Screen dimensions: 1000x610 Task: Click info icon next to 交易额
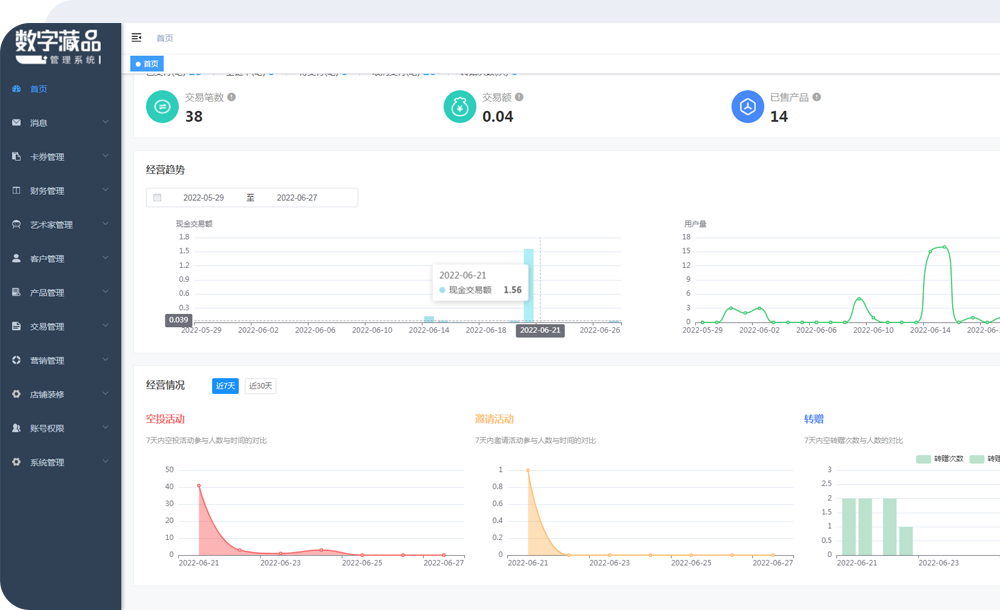(519, 97)
